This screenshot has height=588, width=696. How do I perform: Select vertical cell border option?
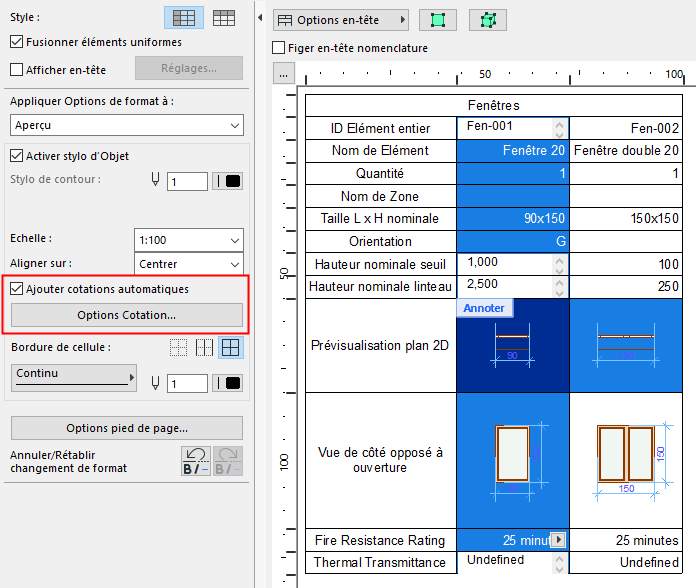coord(204,347)
